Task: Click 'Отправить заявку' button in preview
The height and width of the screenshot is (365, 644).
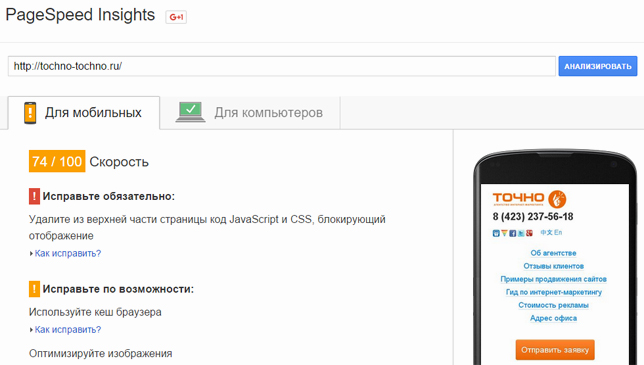Action: (x=555, y=350)
